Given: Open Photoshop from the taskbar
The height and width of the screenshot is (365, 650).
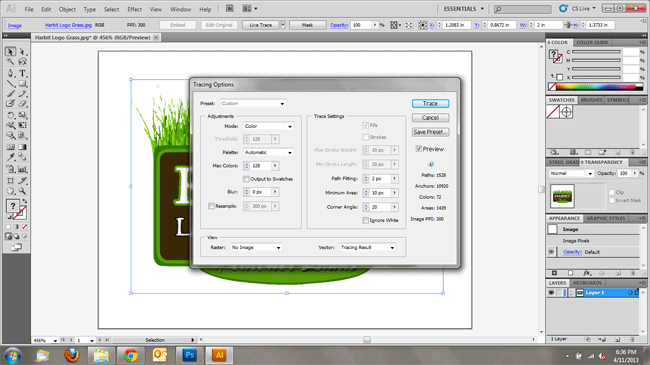Looking at the screenshot, I should coord(189,355).
